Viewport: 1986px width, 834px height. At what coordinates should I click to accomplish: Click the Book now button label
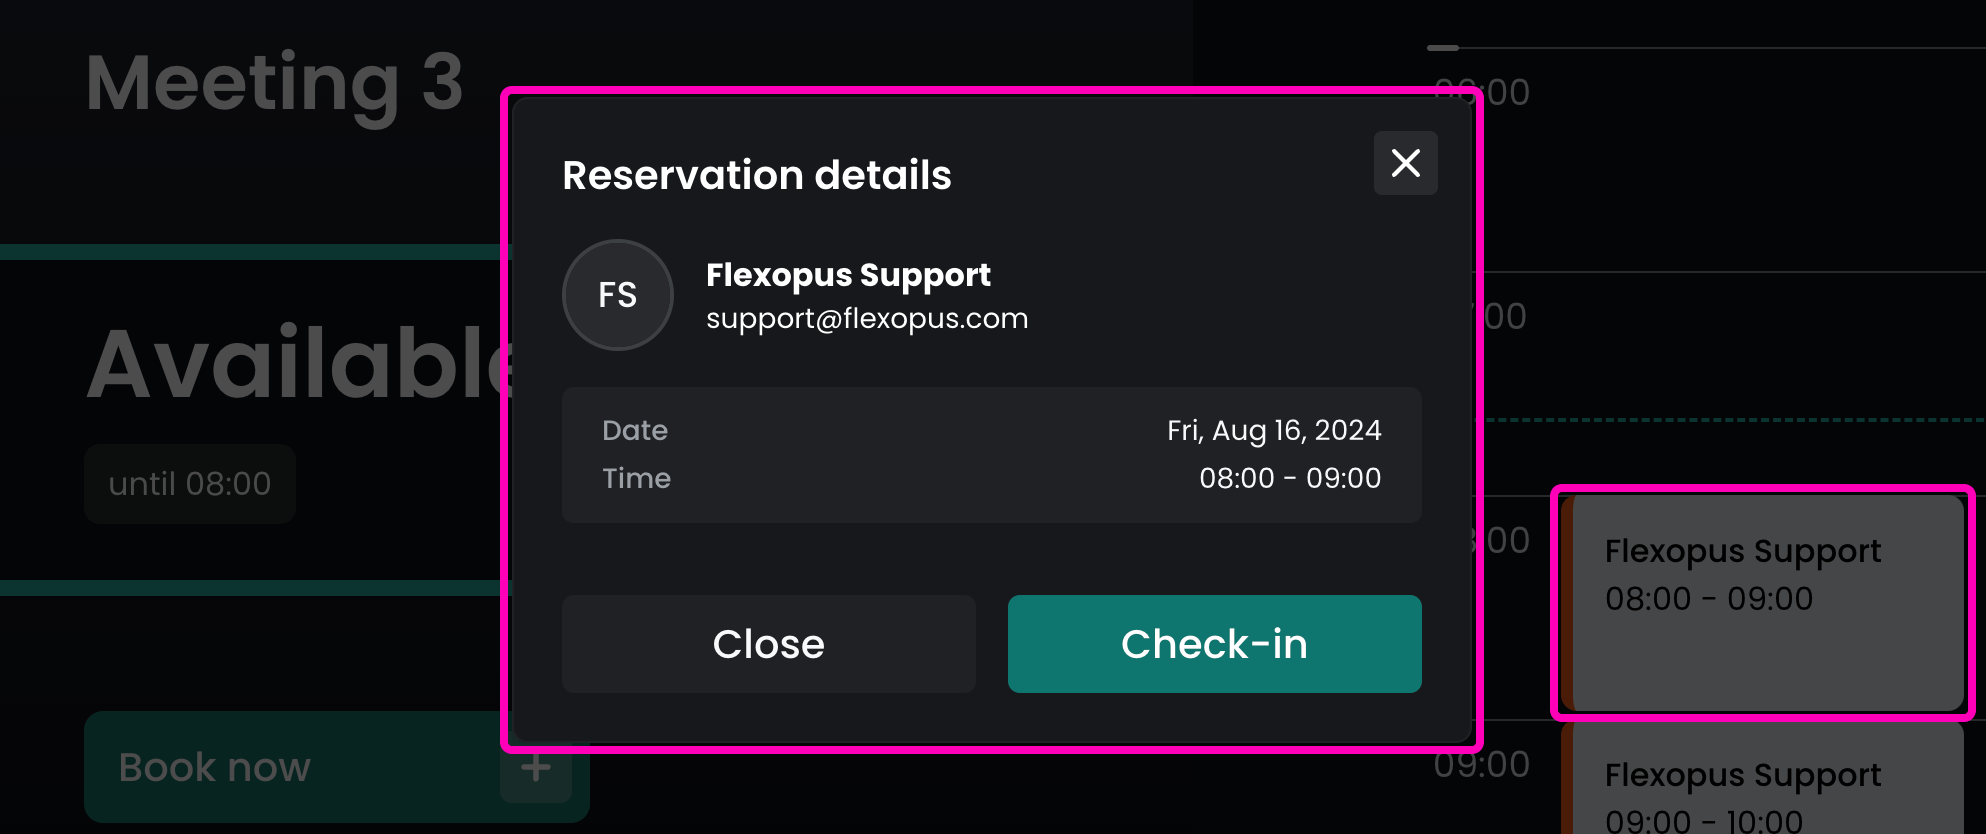tap(215, 767)
